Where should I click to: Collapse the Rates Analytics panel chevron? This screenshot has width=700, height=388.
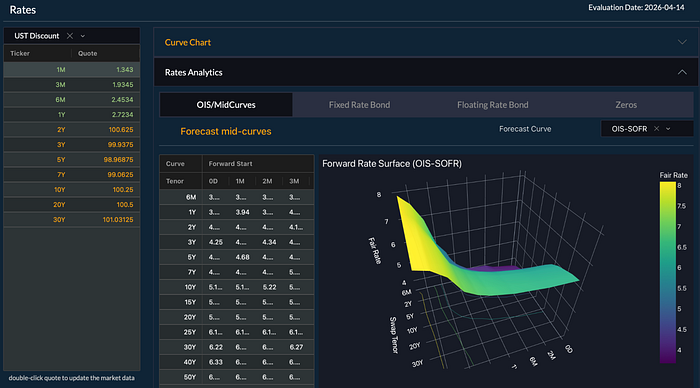click(682, 72)
